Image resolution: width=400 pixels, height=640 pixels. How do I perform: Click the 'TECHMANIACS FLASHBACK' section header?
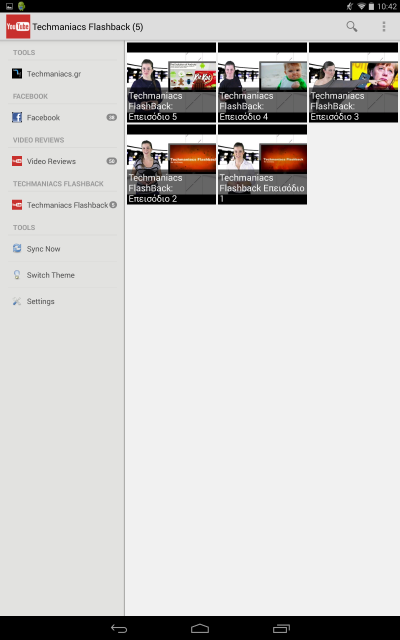tap(58, 184)
